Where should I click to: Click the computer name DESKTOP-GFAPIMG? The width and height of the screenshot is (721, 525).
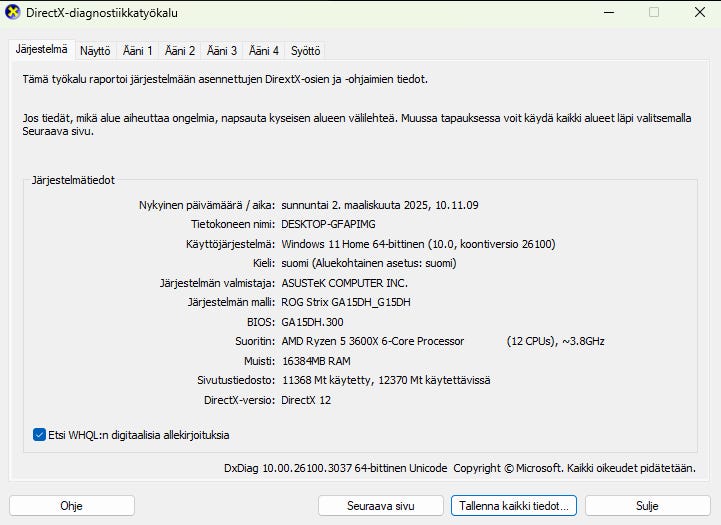(x=328, y=224)
